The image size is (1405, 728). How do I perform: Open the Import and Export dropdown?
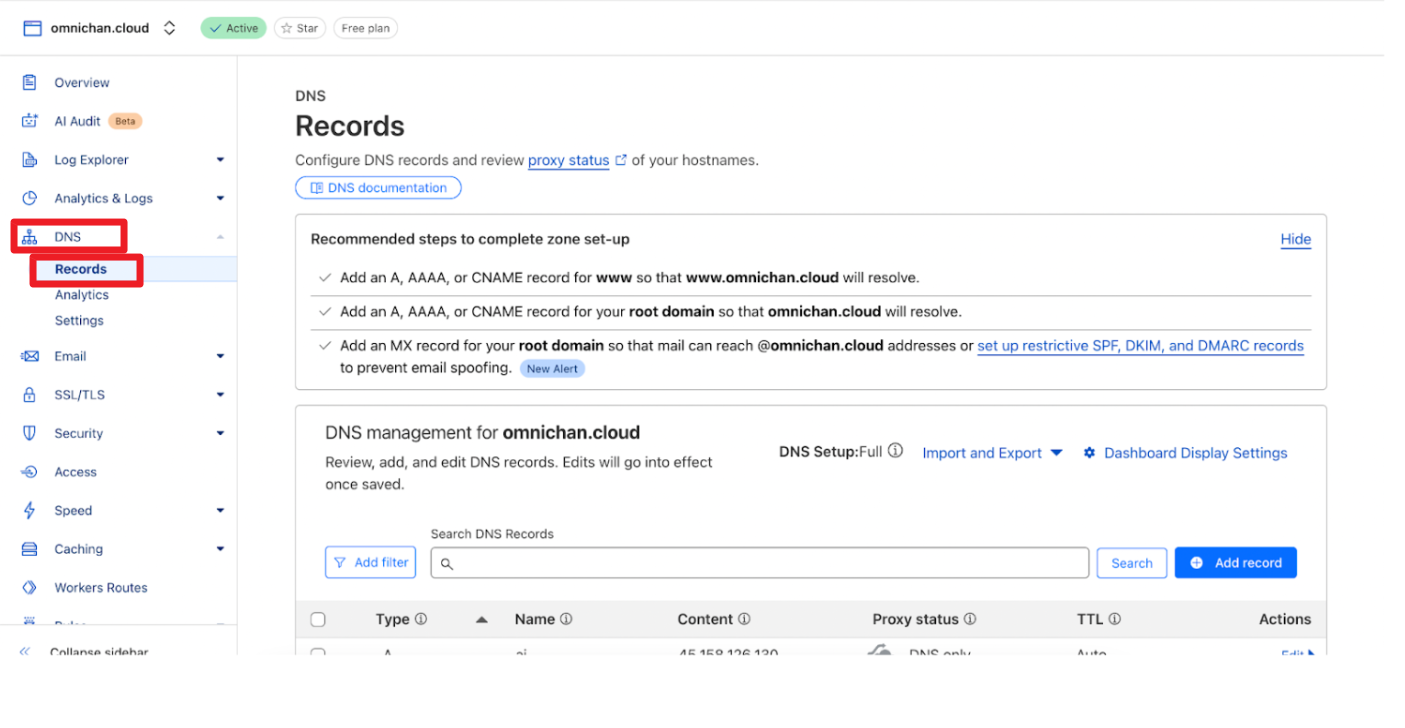(992, 453)
